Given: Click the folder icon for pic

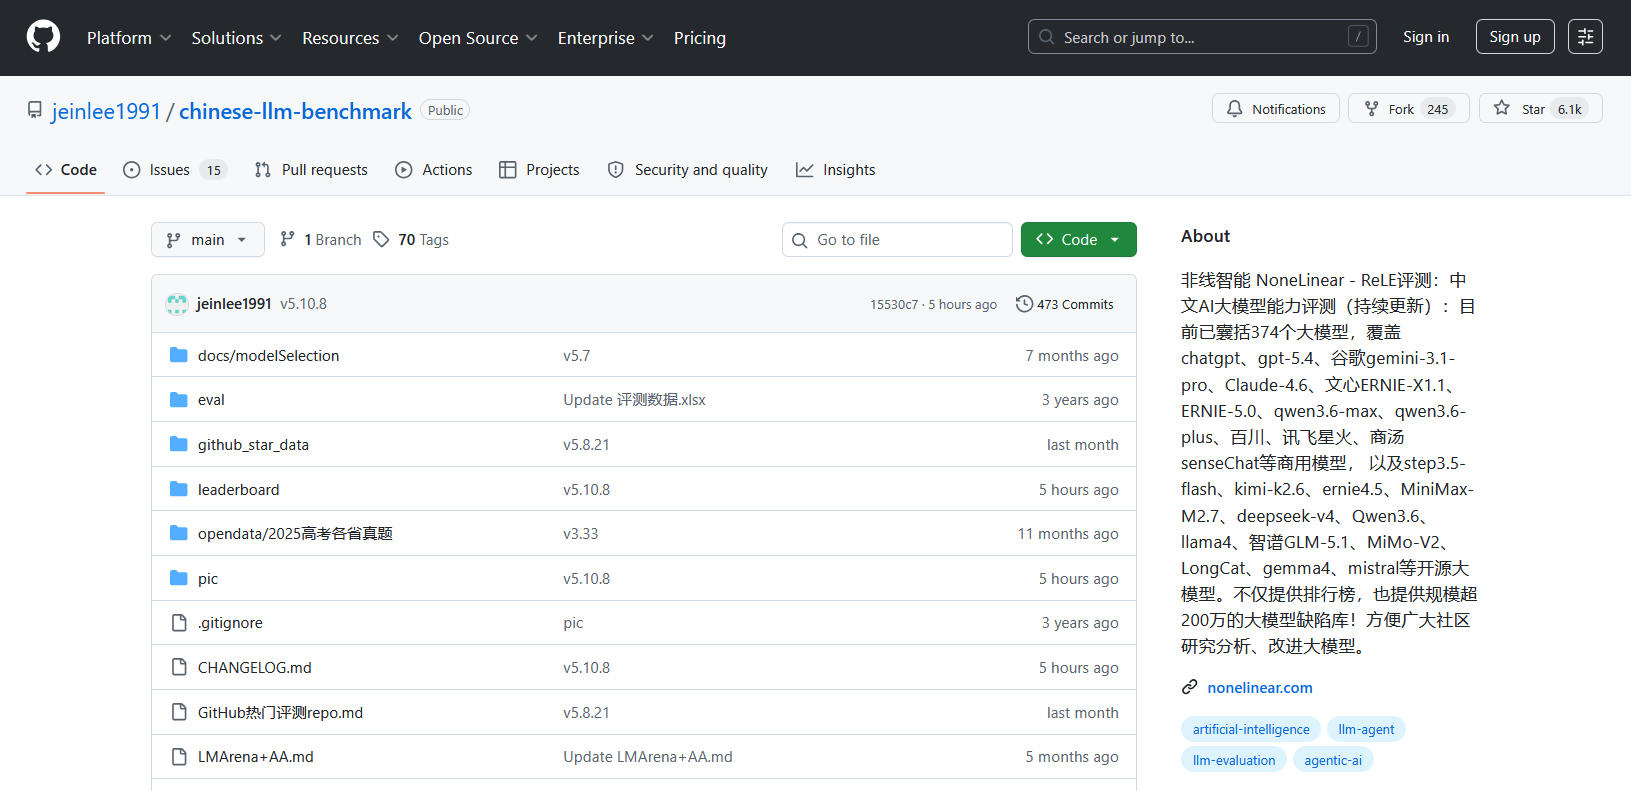Looking at the screenshot, I should pos(179,578).
